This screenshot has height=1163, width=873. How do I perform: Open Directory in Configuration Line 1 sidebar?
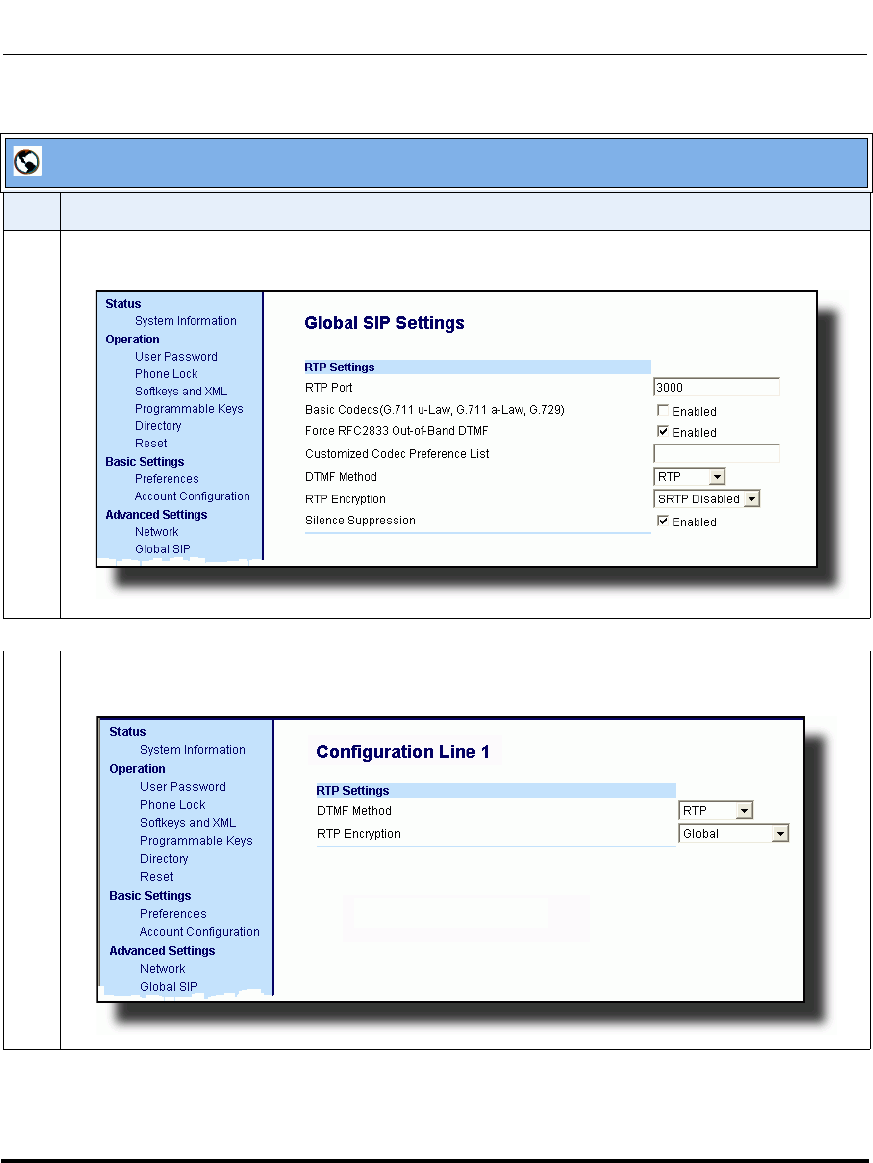tap(164, 859)
